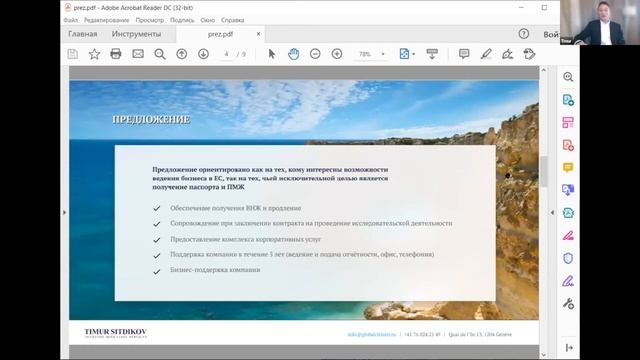Open the Подпись menu
Screen dimensions: 640x360
pyautogui.click(x=182, y=20)
